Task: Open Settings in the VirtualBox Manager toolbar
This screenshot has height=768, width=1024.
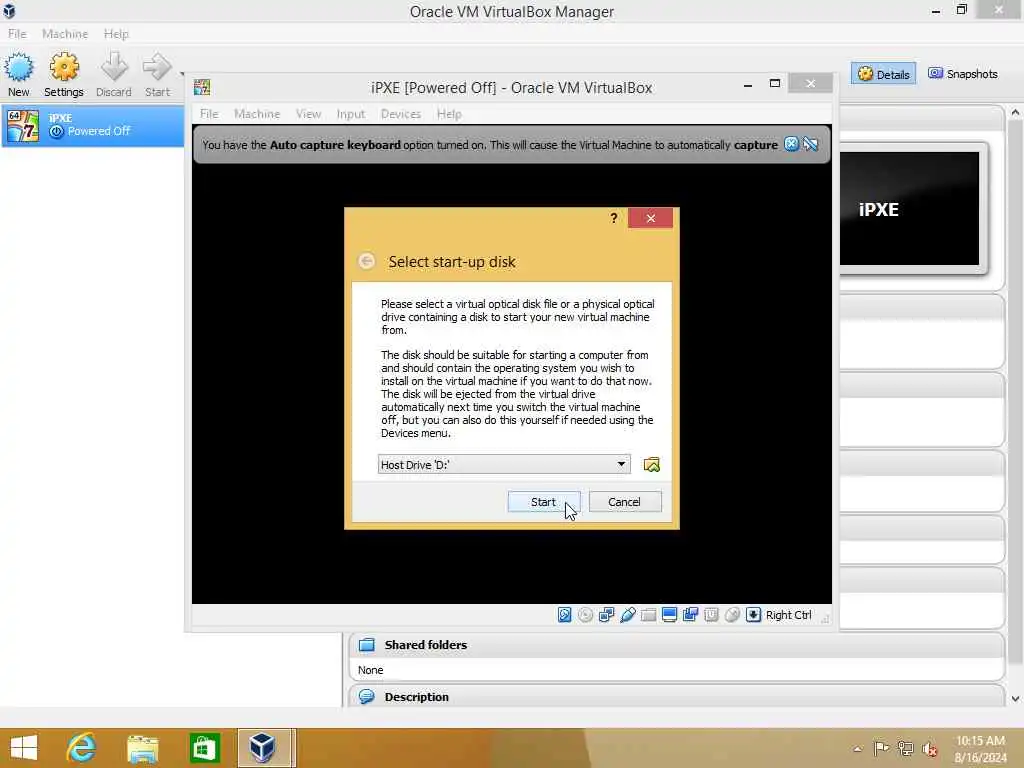Action: pyautogui.click(x=63, y=74)
